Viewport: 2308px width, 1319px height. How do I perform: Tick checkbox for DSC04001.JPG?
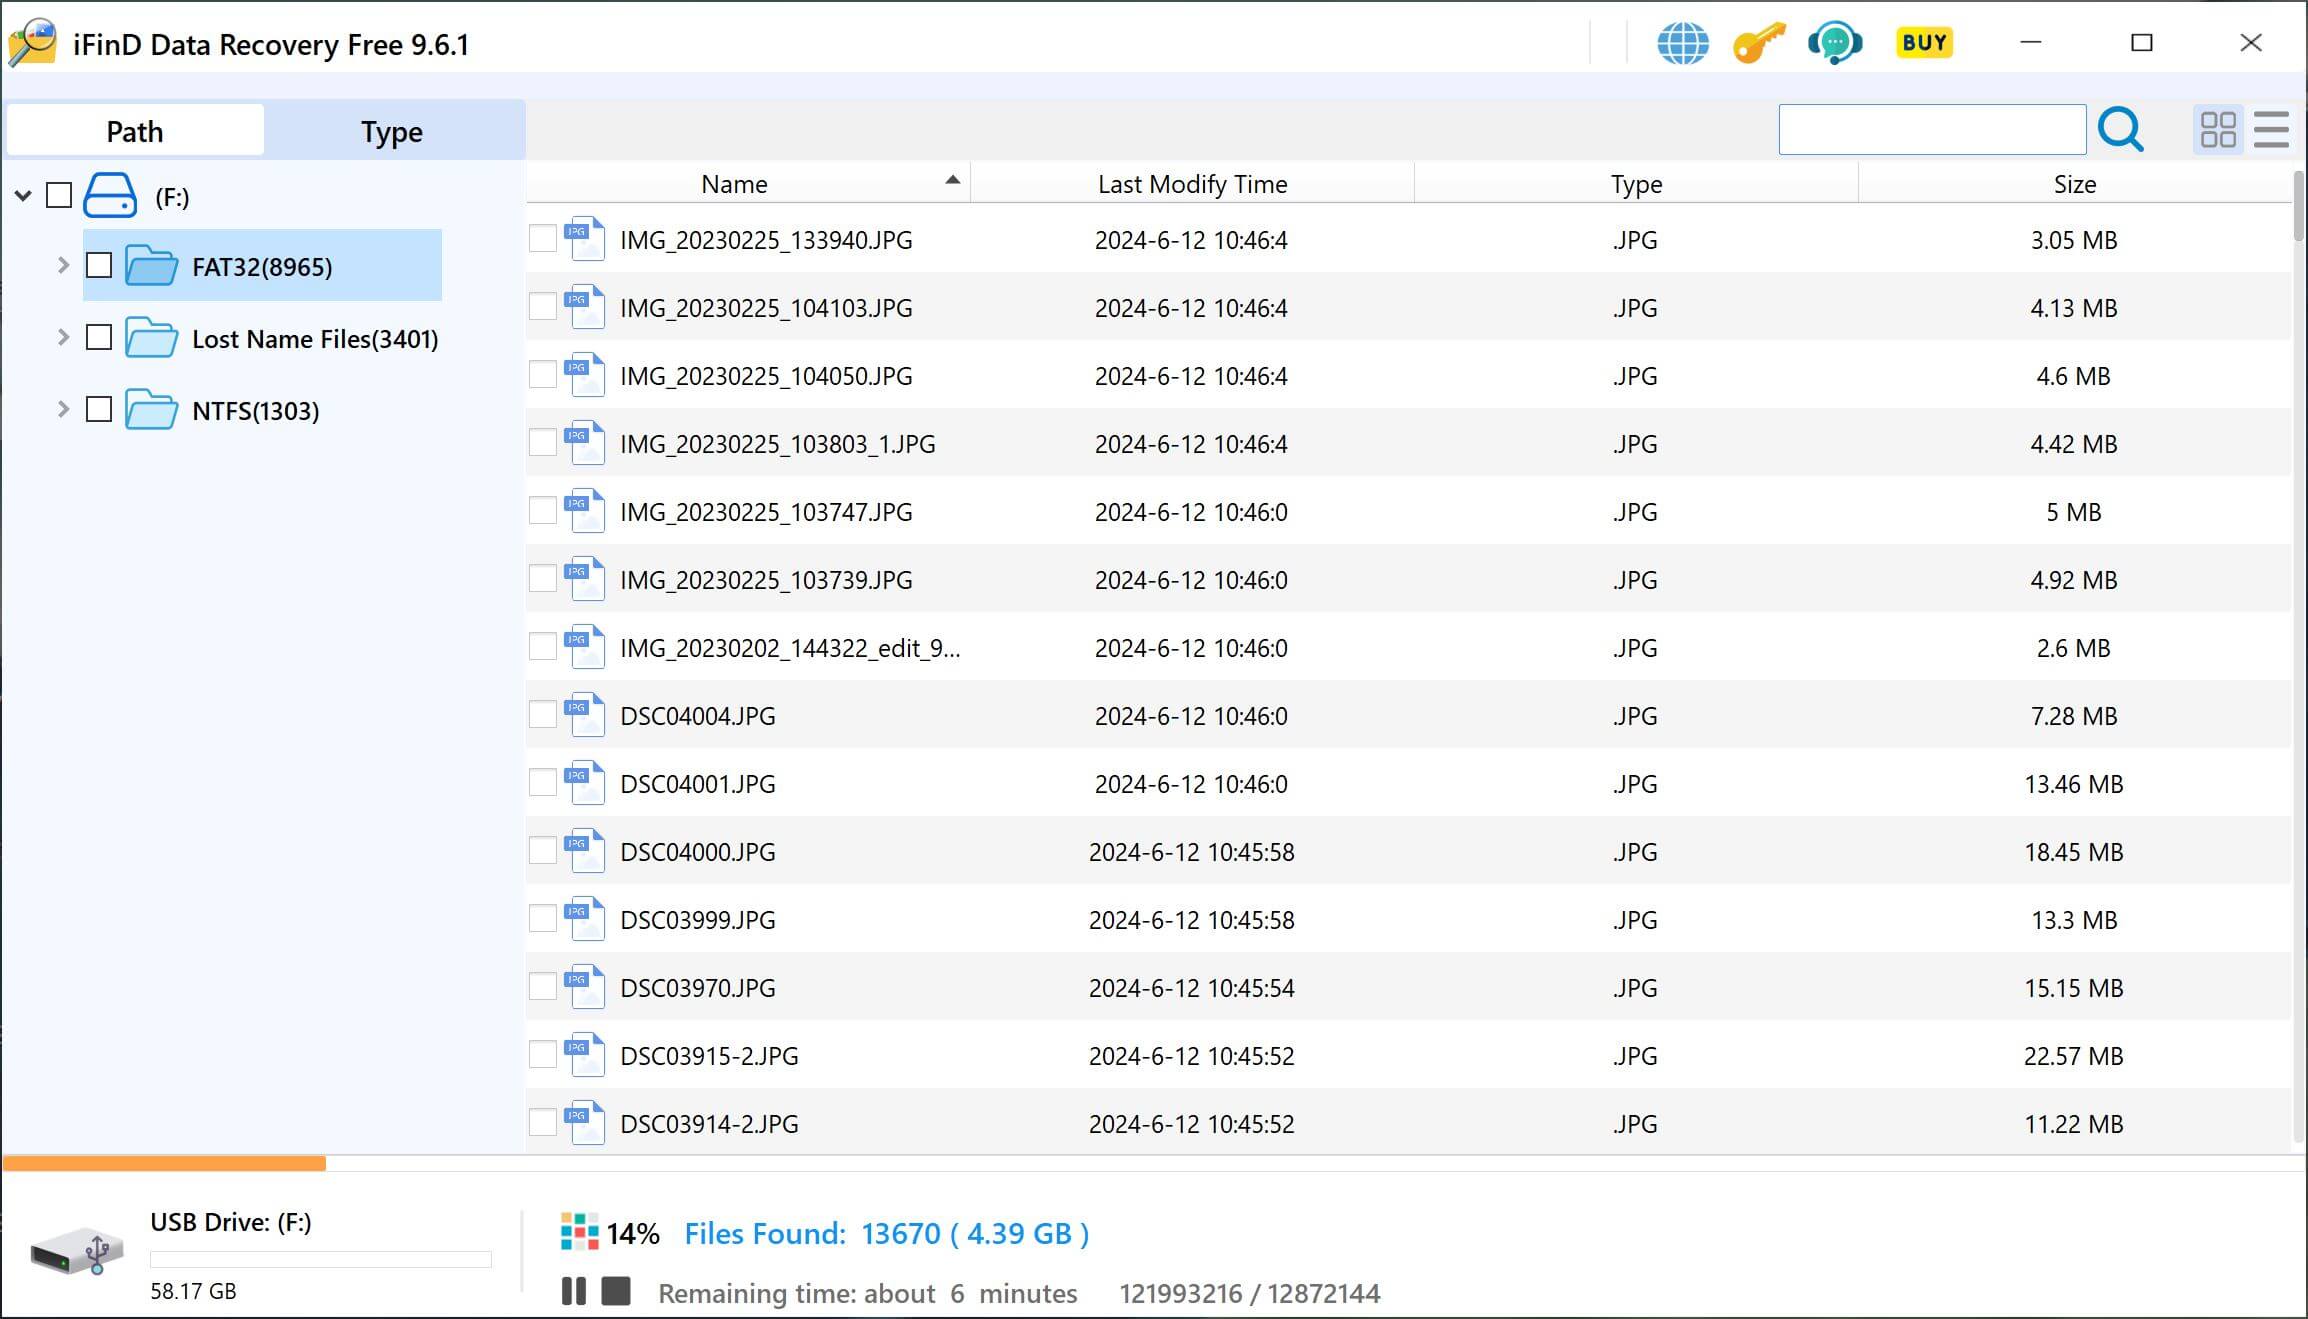tap(542, 783)
